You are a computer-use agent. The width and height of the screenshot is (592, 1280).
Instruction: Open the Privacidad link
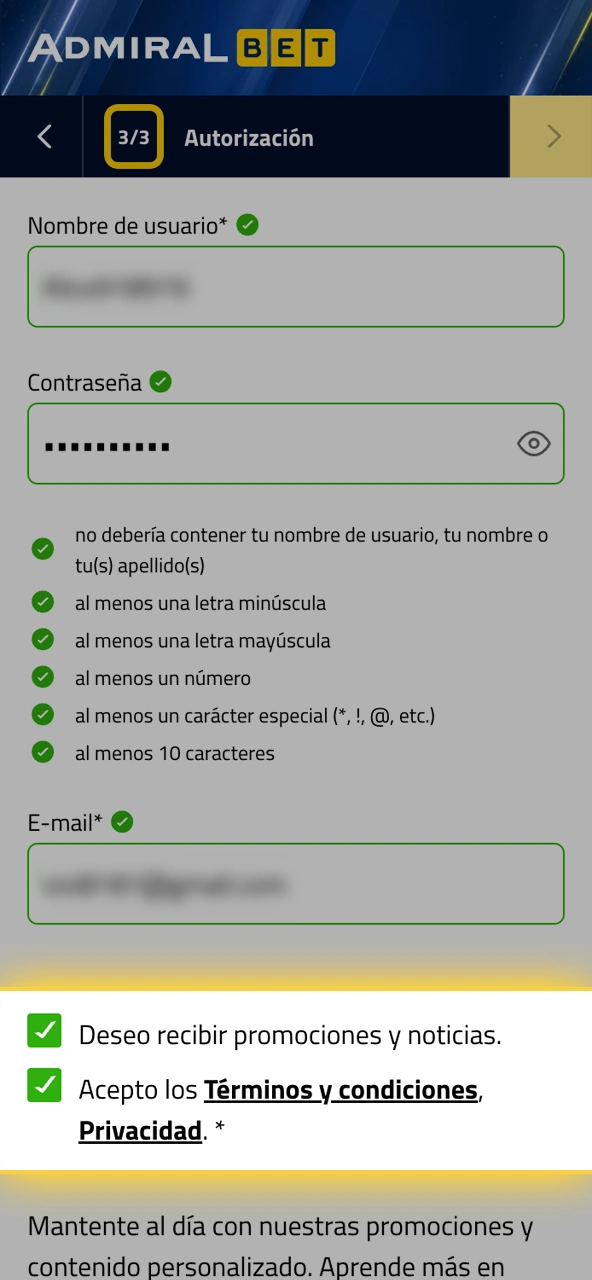pyautogui.click(x=139, y=1130)
